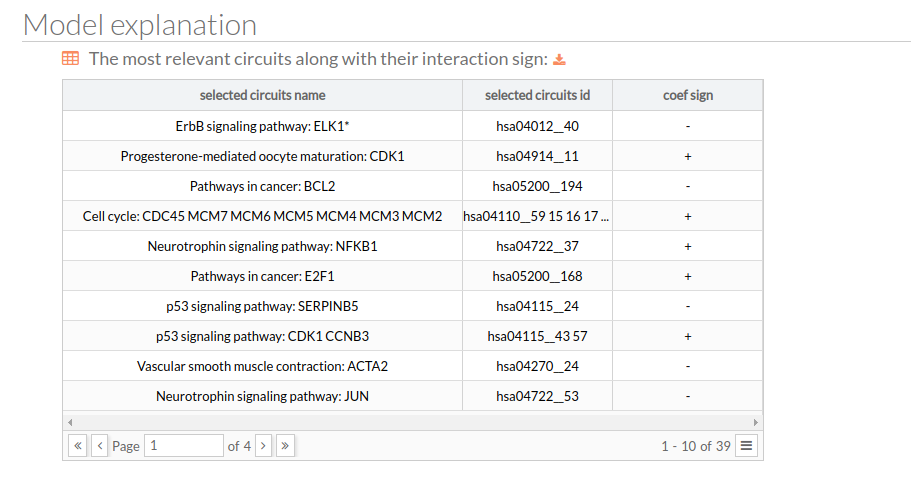Screen dimensions: 911x493
Task: Sort by coef sign column header
Action: pyautogui.click(x=688, y=95)
